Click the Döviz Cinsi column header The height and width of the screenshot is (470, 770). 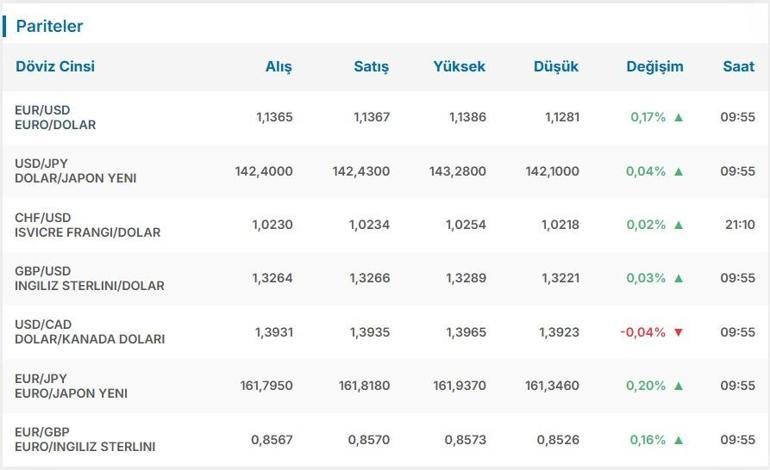(x=55, y=66)
